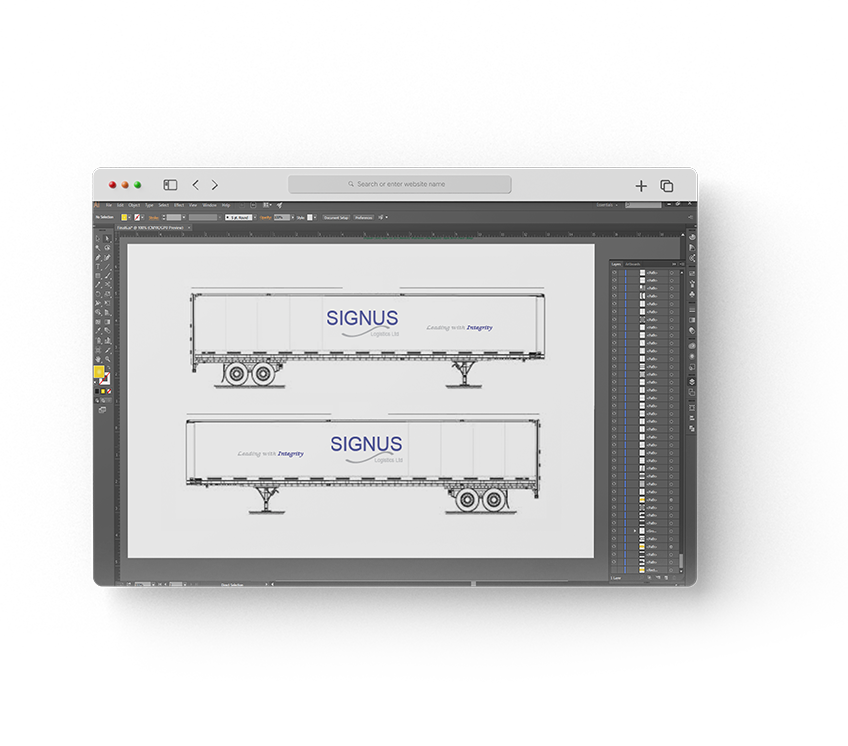Open opacity value dropdown
Screen dimensions: 848x746
293,217
